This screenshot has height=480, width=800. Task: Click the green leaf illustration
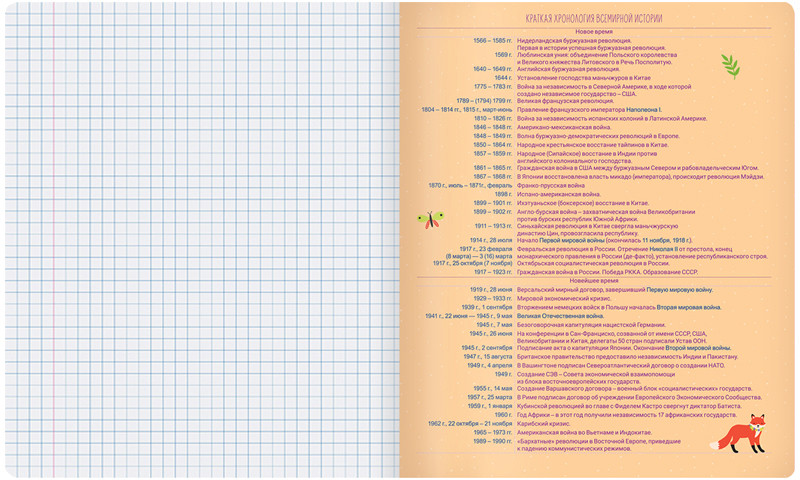click(x=730, y=67)
